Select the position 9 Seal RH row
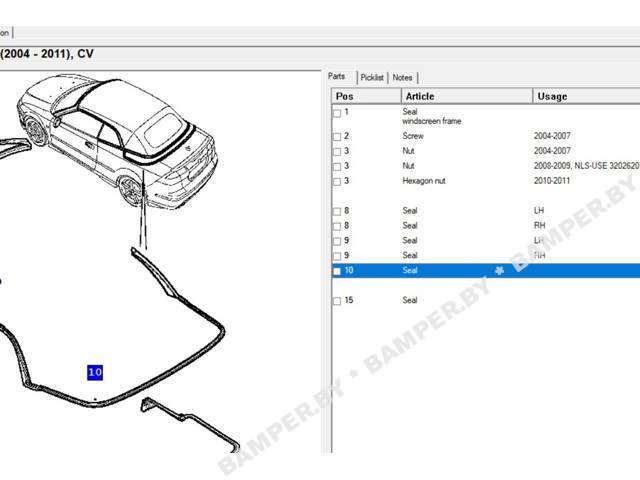The image size is (640, 480). point(486,256)
